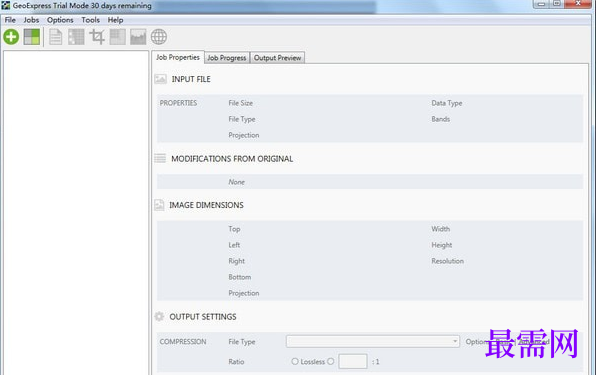
Task: Select the custom ratio radio button
Action: coord(330,361)
